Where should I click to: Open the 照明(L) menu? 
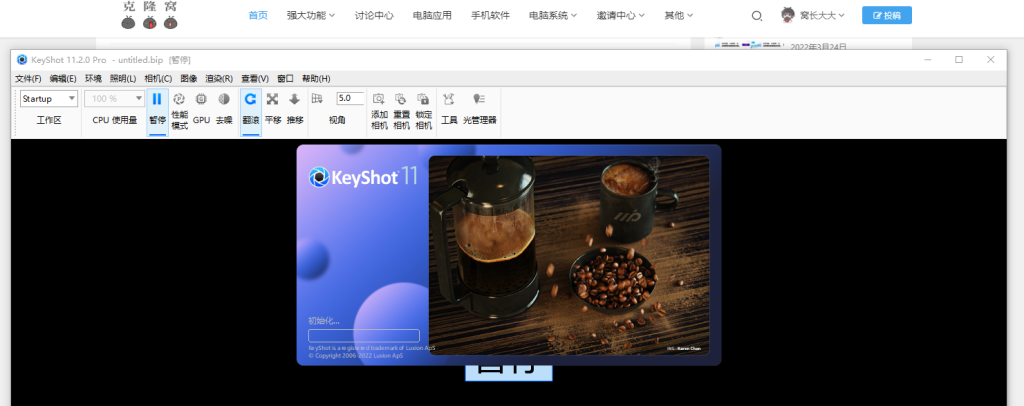(123, 78)
